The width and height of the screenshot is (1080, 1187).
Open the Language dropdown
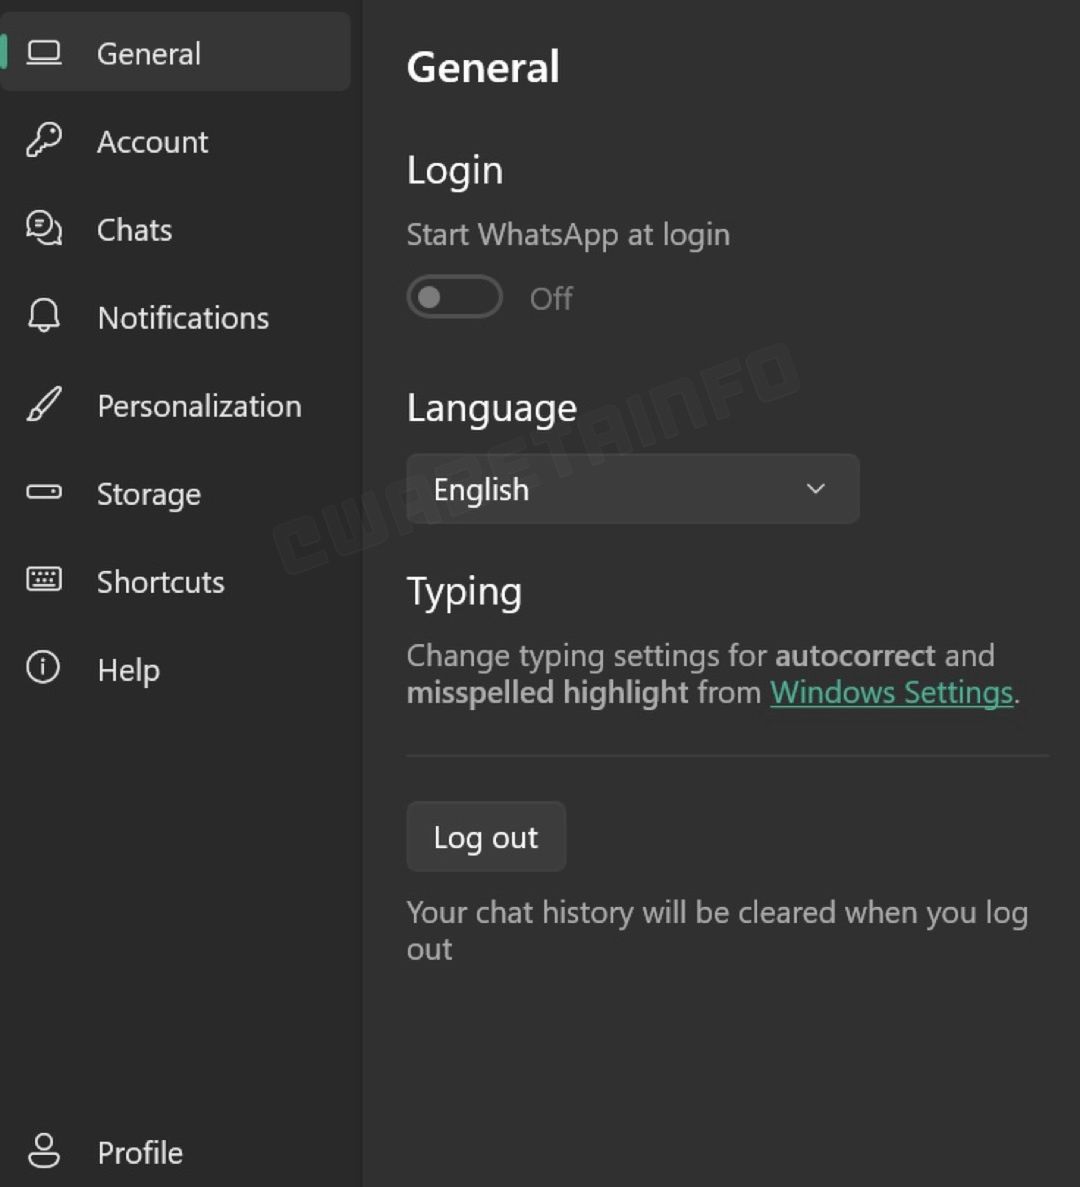click(632, 489)
